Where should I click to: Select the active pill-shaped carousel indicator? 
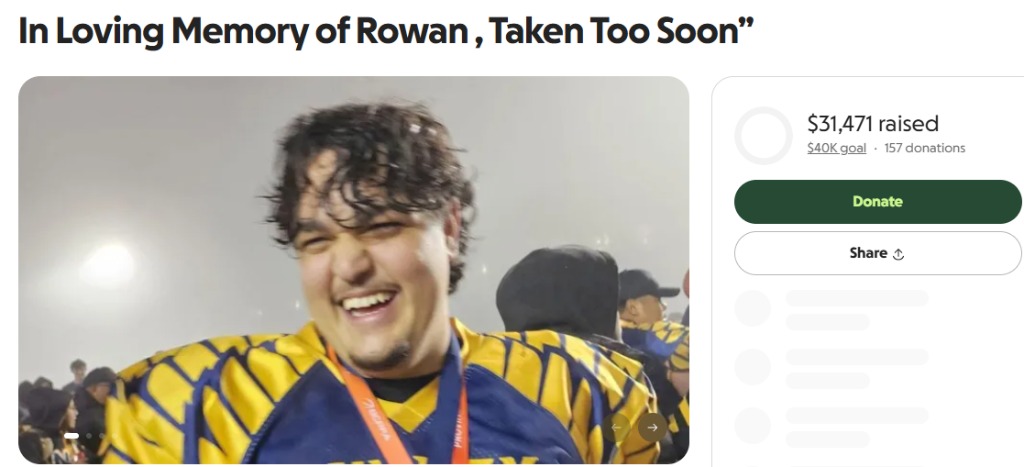(71, 436)
